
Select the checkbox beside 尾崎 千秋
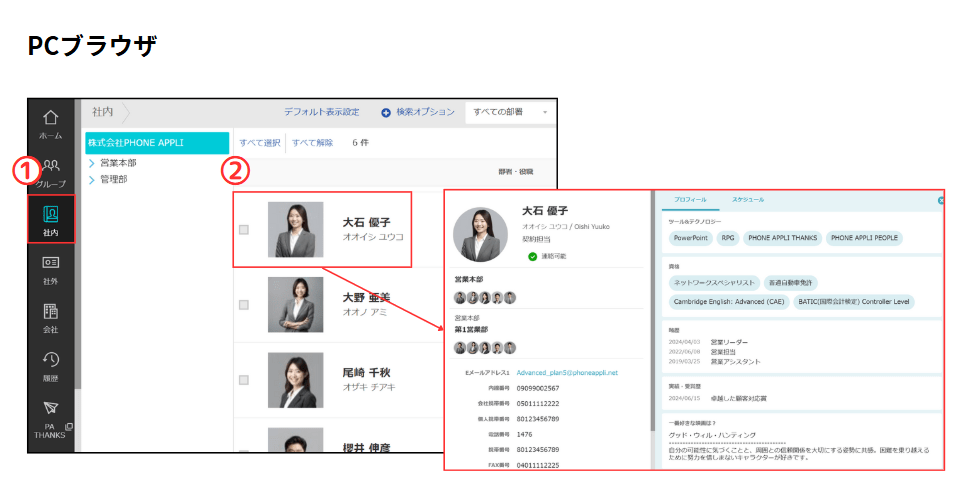(244, 380)
